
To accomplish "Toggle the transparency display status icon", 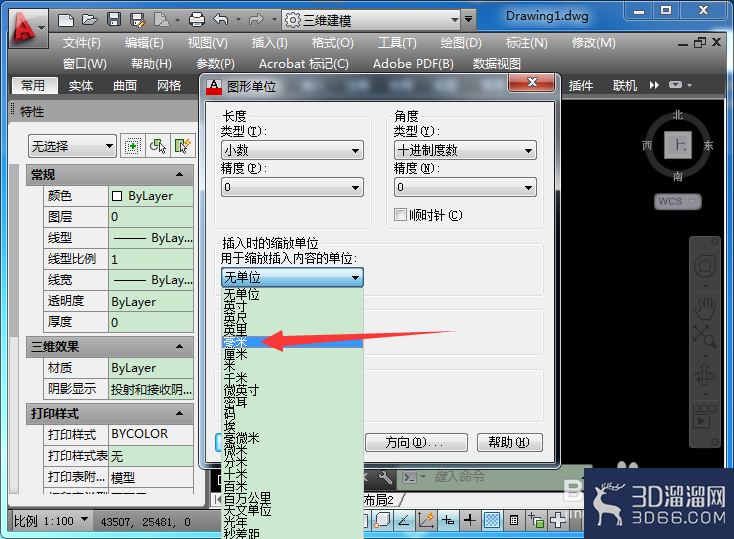I will tap(492, 520).
